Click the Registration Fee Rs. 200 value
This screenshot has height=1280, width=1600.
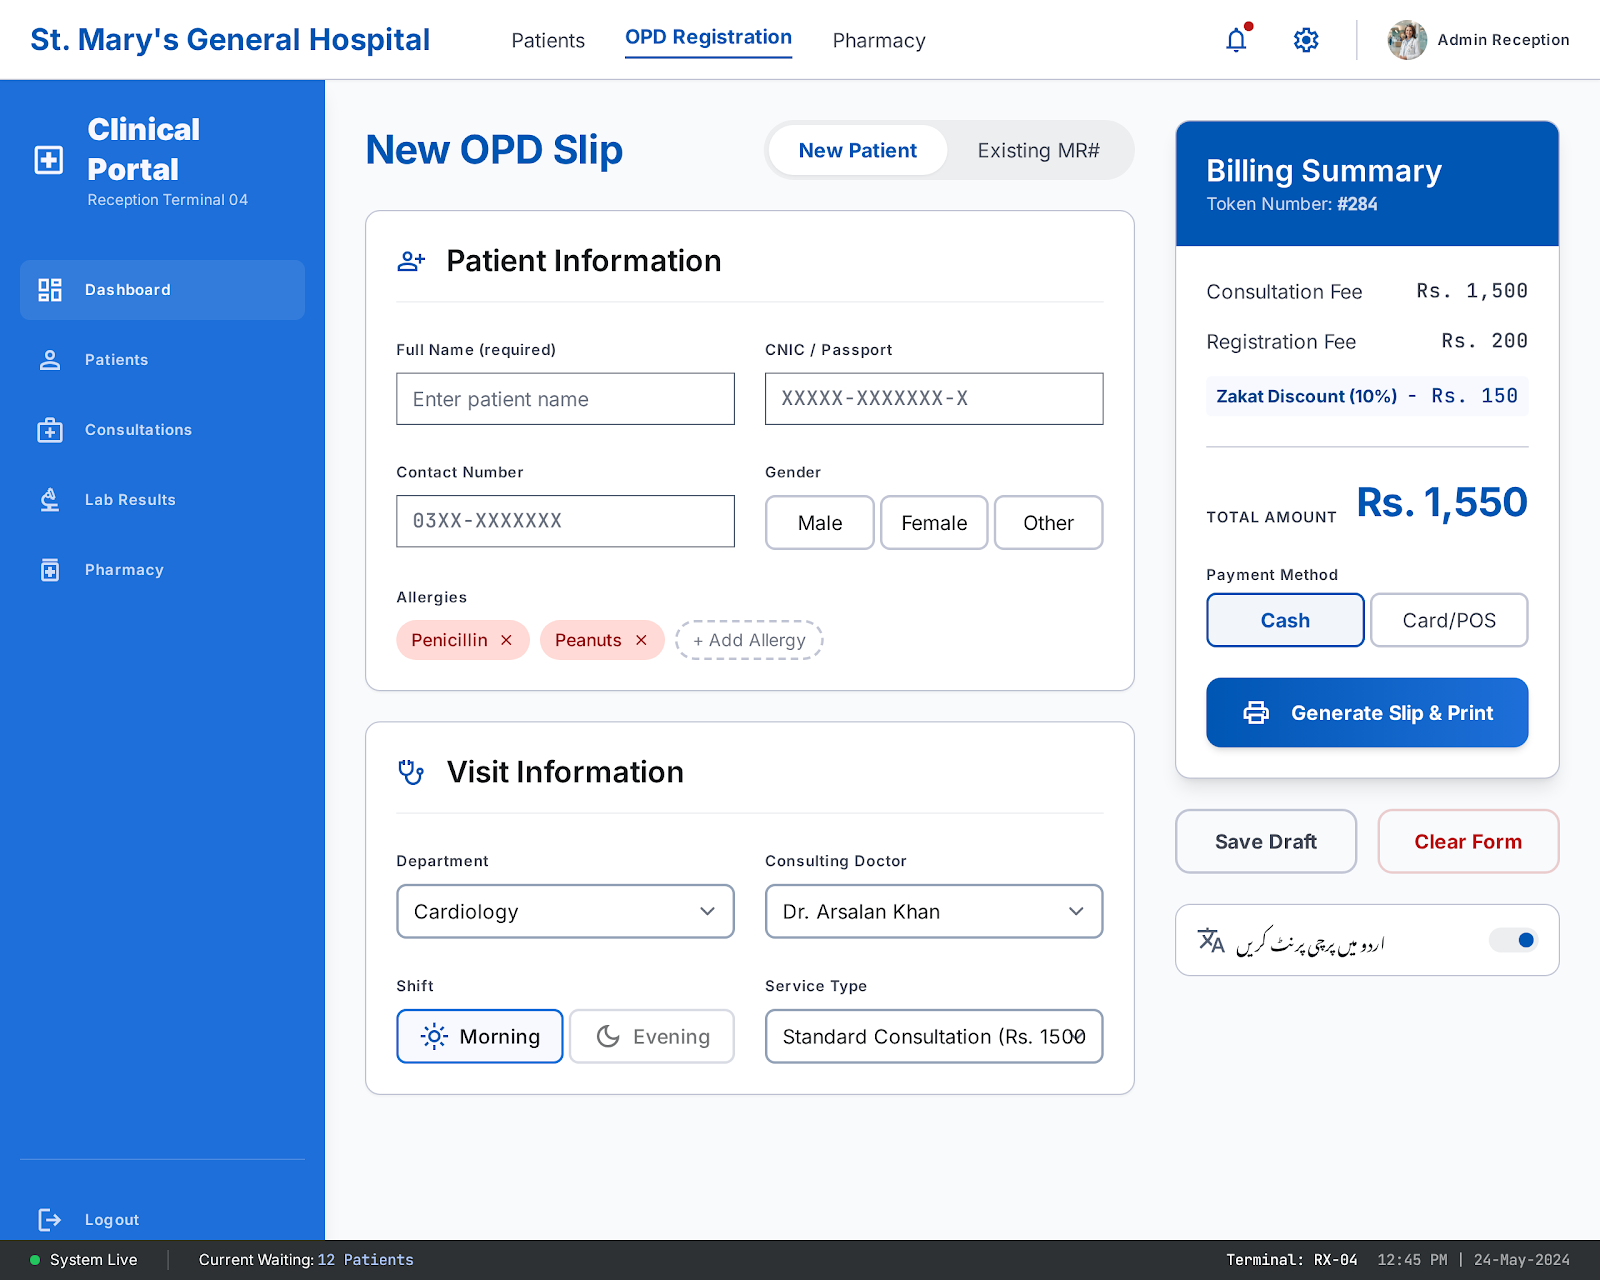coord(1485,341)
